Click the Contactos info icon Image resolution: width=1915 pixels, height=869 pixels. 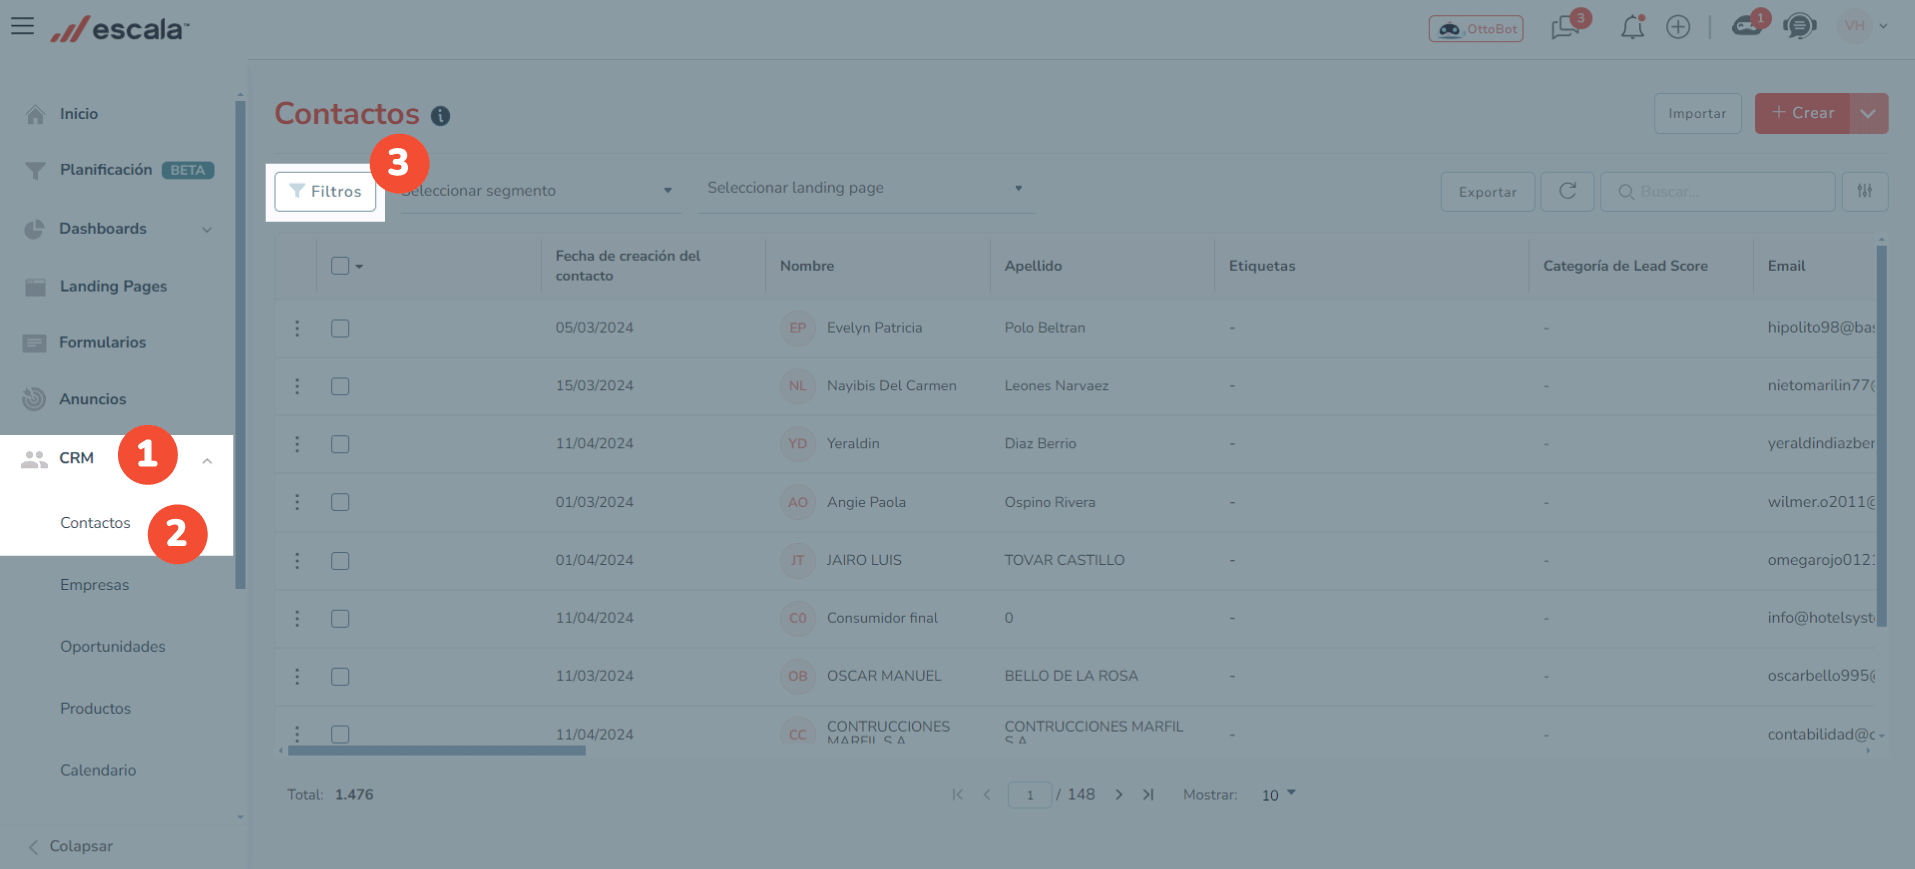[x=440, y=116]
